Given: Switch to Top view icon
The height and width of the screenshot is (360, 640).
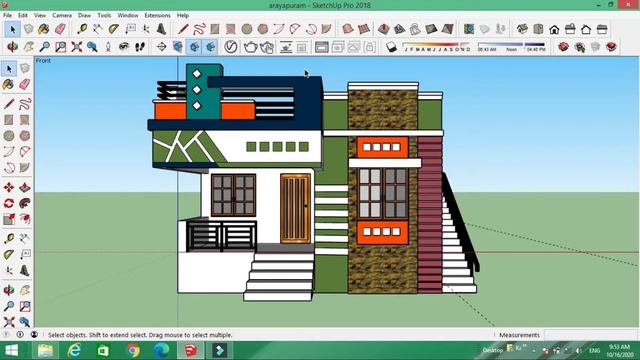Looking at the screenshot, I should tap(538, 29).
